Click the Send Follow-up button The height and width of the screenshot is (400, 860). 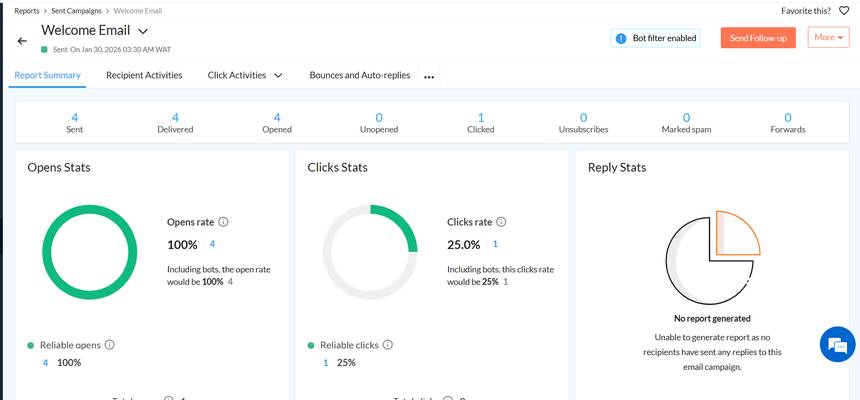pyautogui.click(x=757, y=38)
